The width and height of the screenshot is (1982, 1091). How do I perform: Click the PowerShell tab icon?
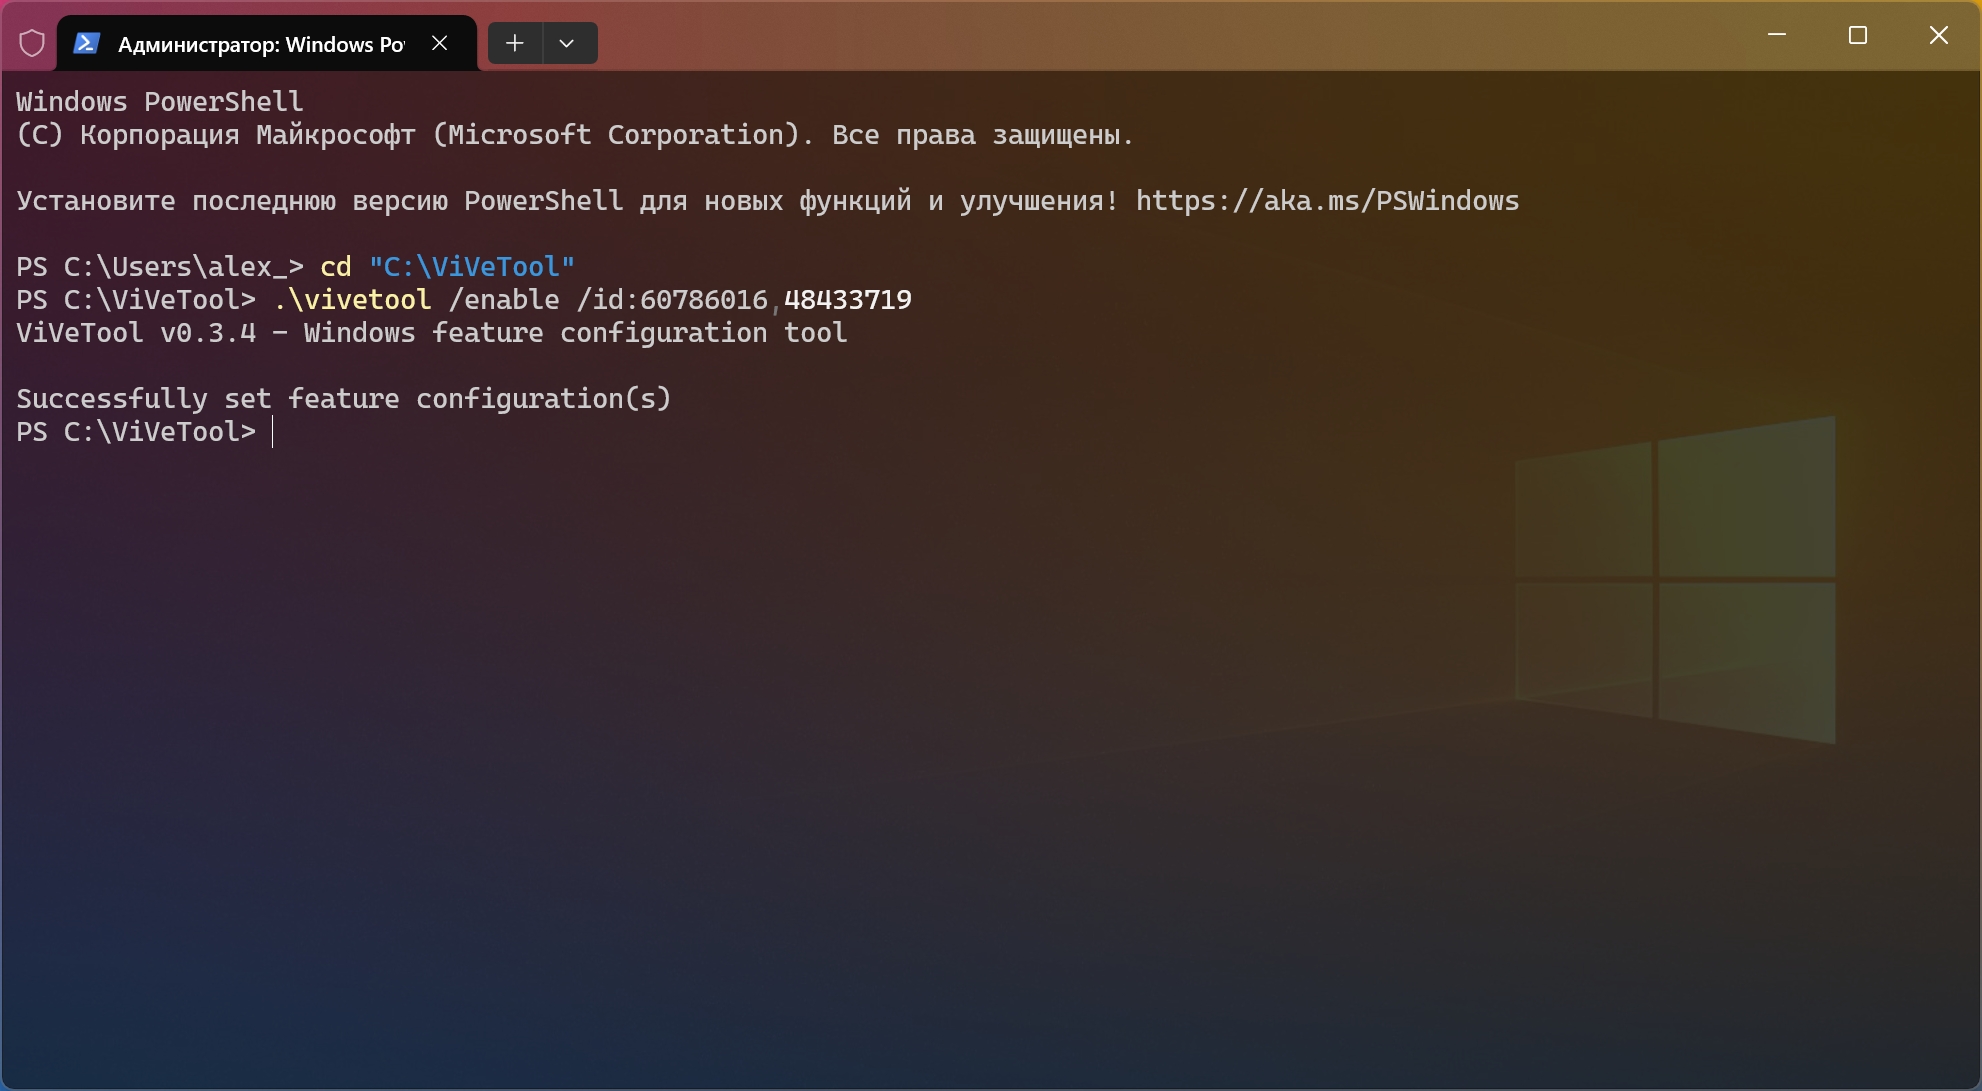[x=87, y=43]
